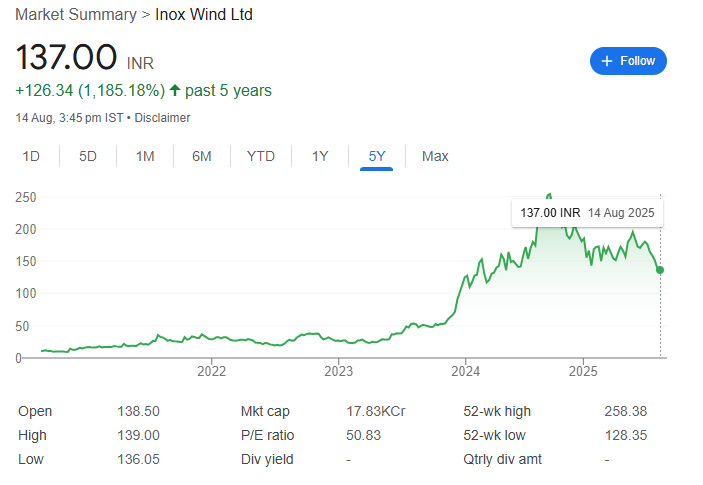The width and height of the screenshot is (703, 485).
Task: Click the plus icon in Follow button
Action: 607,61
